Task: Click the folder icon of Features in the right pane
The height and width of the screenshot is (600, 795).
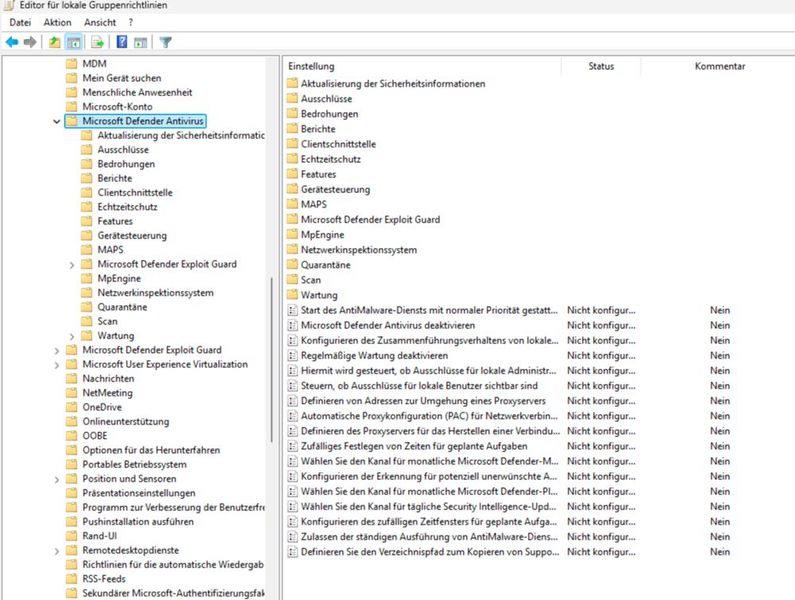Action: click(x=292, y=174)
